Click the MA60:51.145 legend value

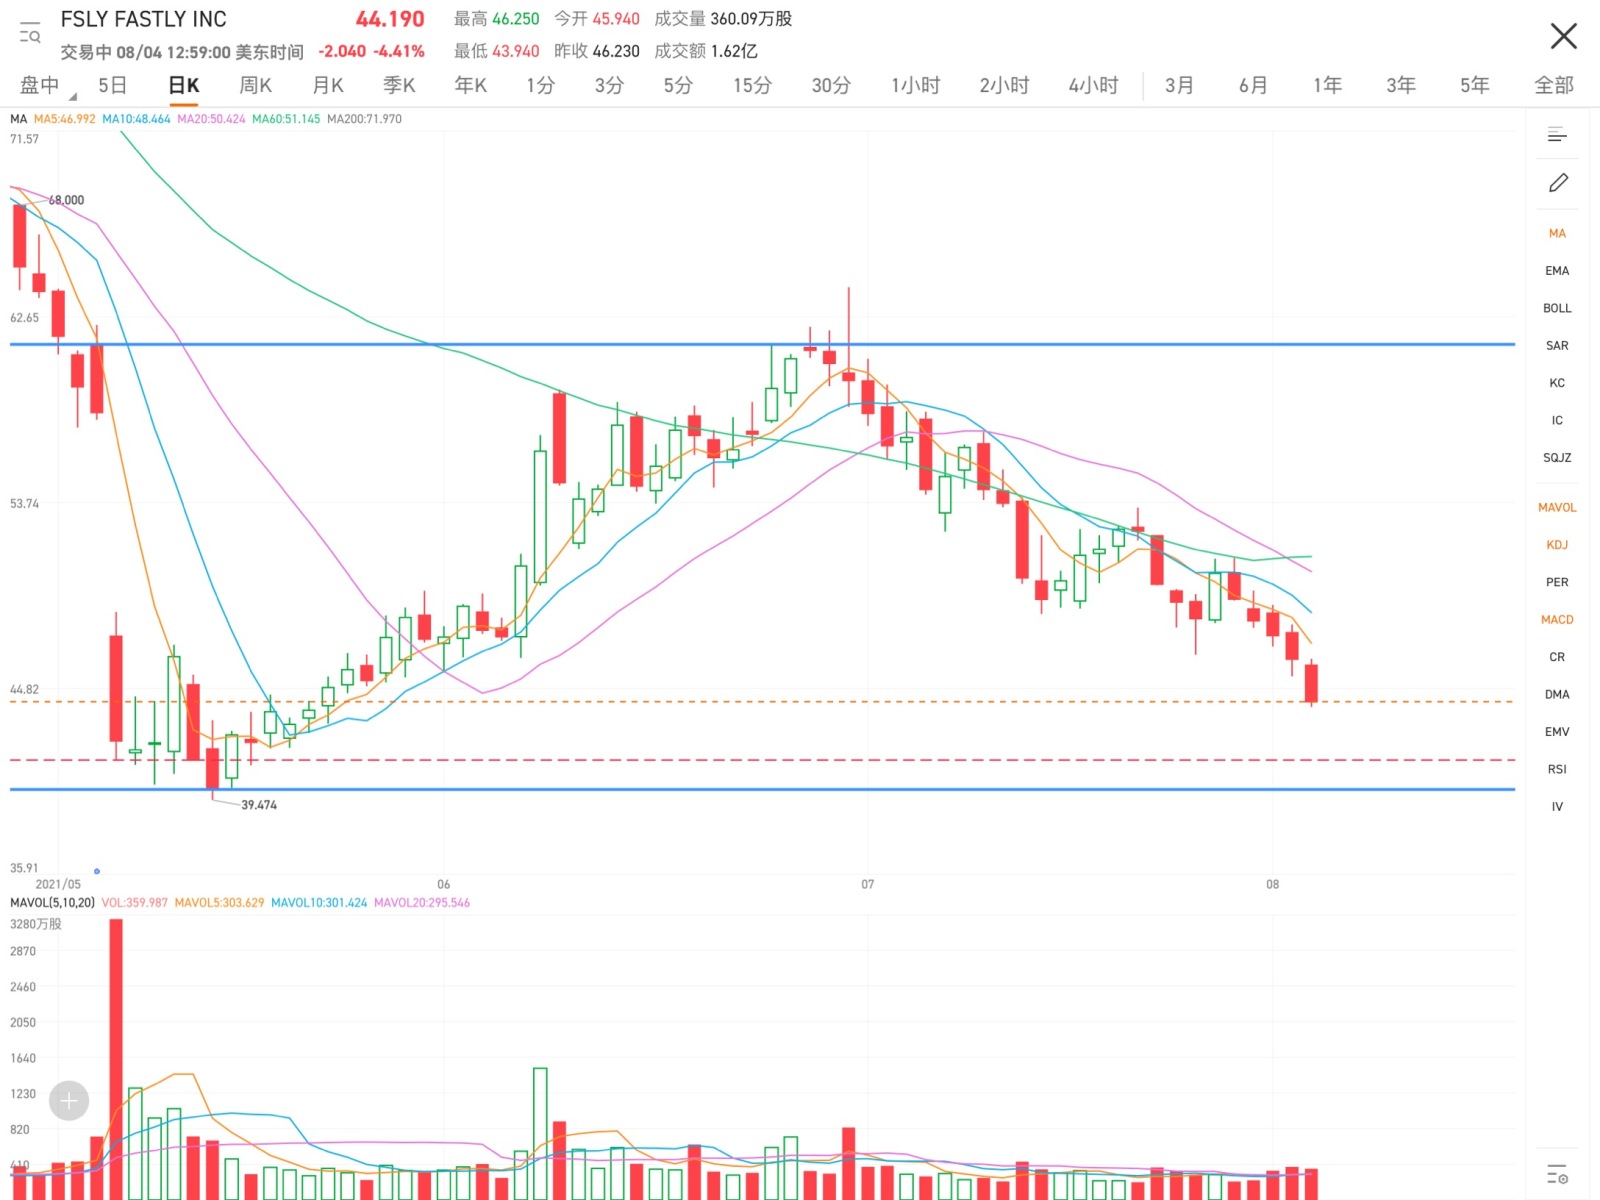click(x=286, y=119)
